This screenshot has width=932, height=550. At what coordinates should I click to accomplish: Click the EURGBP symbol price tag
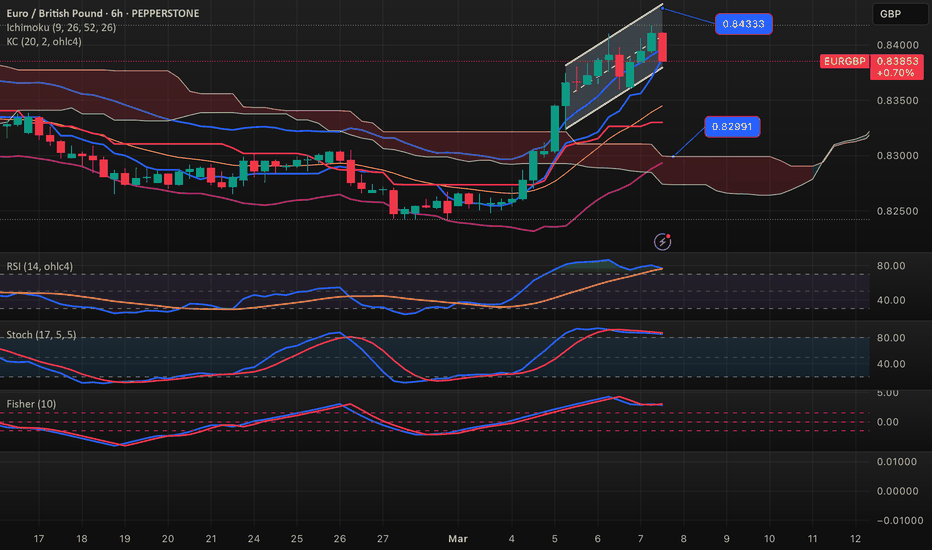[845, 61]
